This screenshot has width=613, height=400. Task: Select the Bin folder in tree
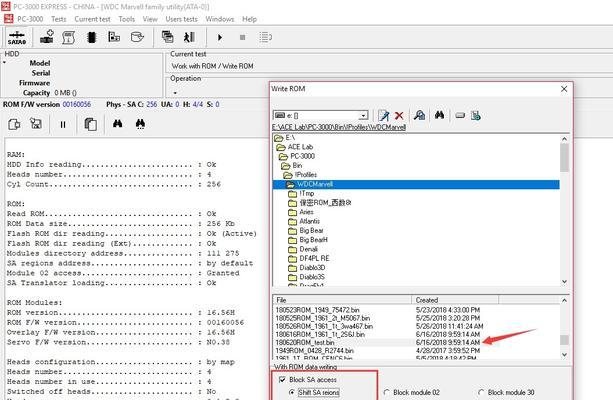297,165
